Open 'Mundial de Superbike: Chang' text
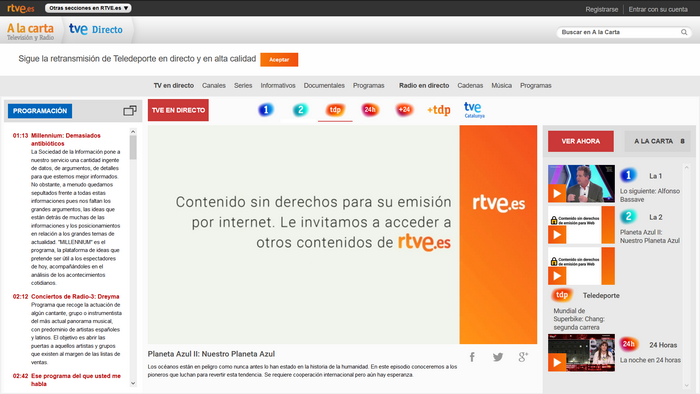 click(x=579, y=319)
